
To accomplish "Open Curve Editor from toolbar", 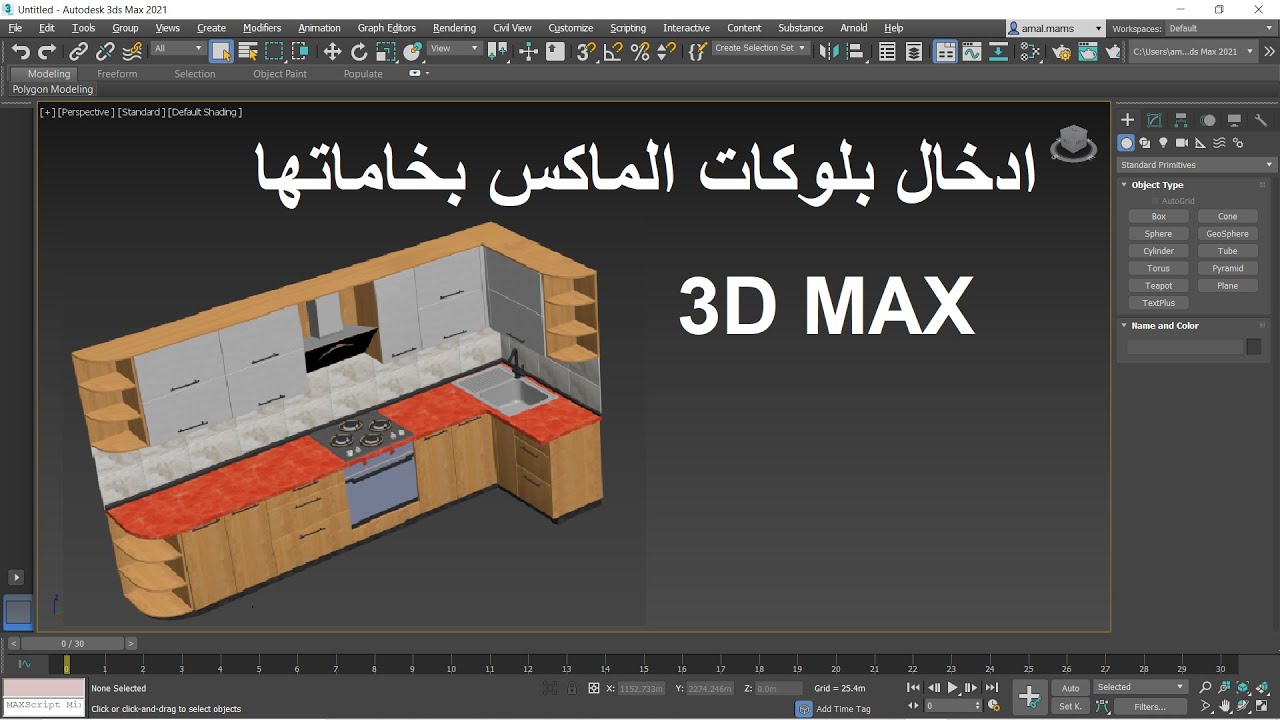I will 972,52.
